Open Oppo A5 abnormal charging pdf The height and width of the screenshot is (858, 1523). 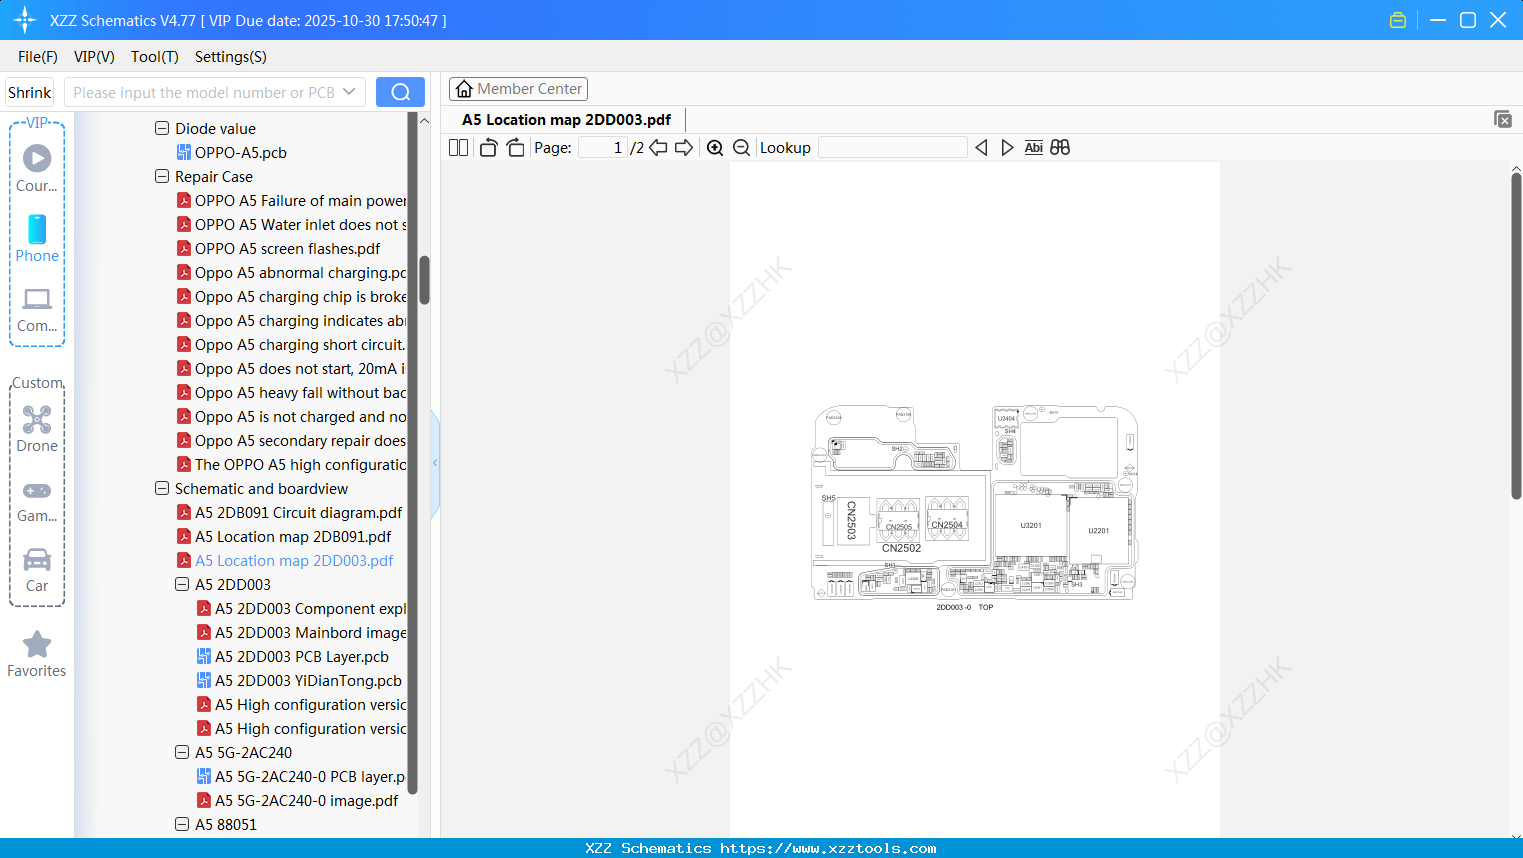coord(300,273)
